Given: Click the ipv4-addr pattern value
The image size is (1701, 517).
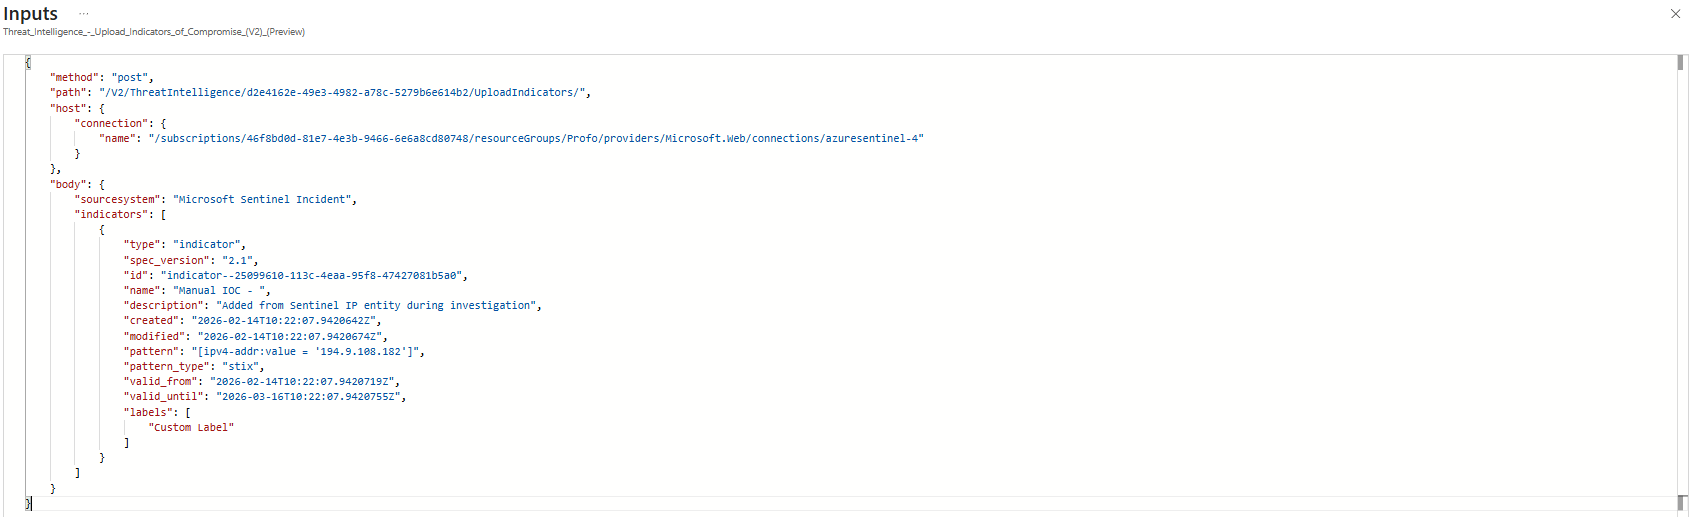Looking at the screenshot, I should tap(308, 352).
